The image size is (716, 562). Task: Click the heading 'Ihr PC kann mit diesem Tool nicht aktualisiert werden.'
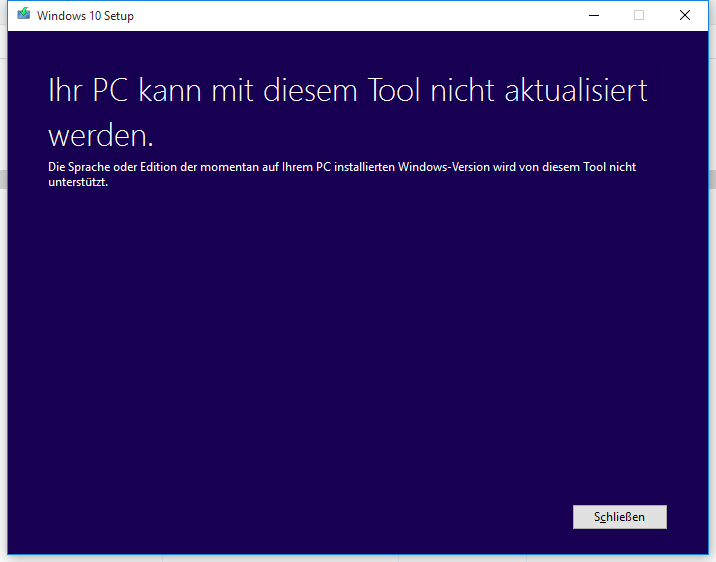point(347,112)
